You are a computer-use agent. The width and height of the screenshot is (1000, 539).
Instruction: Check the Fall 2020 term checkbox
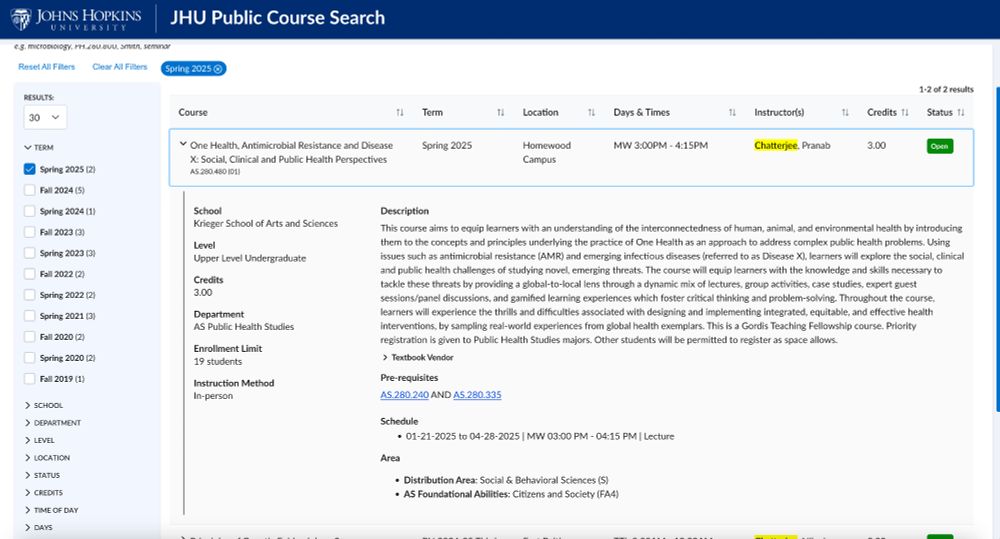(x=29, y=337)
